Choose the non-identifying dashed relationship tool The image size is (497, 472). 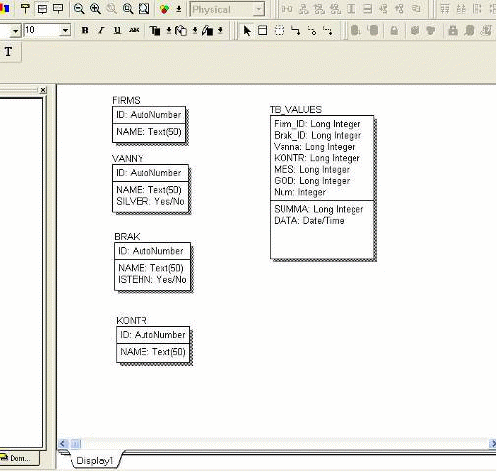tap(328, 31)
